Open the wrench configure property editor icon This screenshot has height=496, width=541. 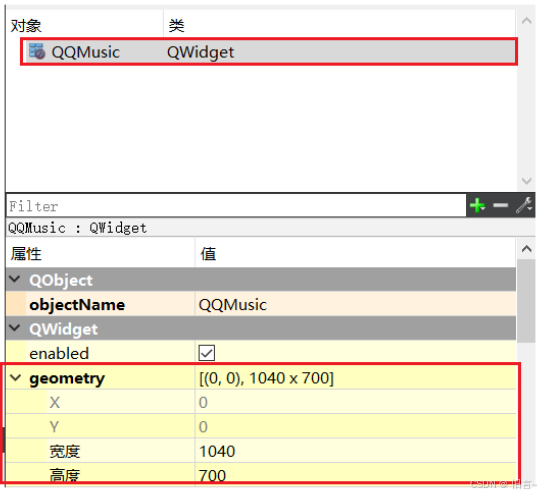(x=524, y=205)
